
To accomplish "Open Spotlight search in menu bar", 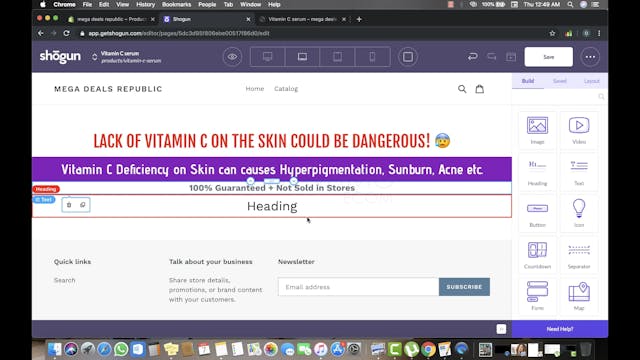I will [570, 4].
